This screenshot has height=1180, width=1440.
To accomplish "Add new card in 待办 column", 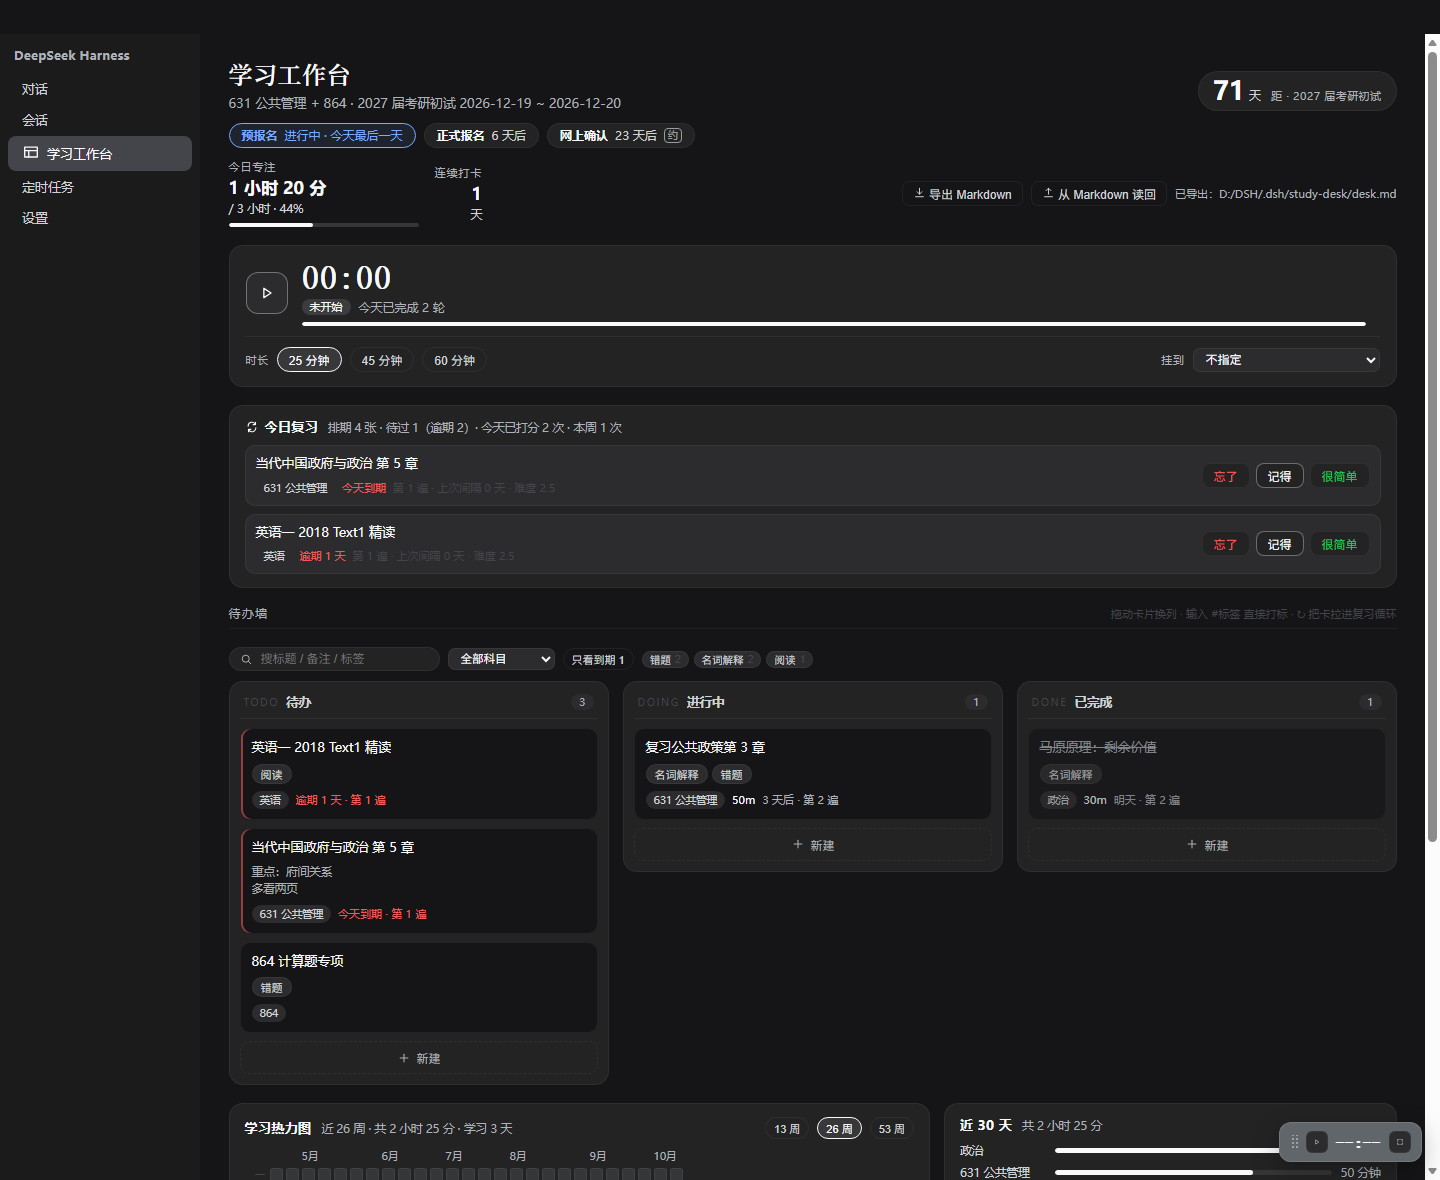I will (419, 1058).
